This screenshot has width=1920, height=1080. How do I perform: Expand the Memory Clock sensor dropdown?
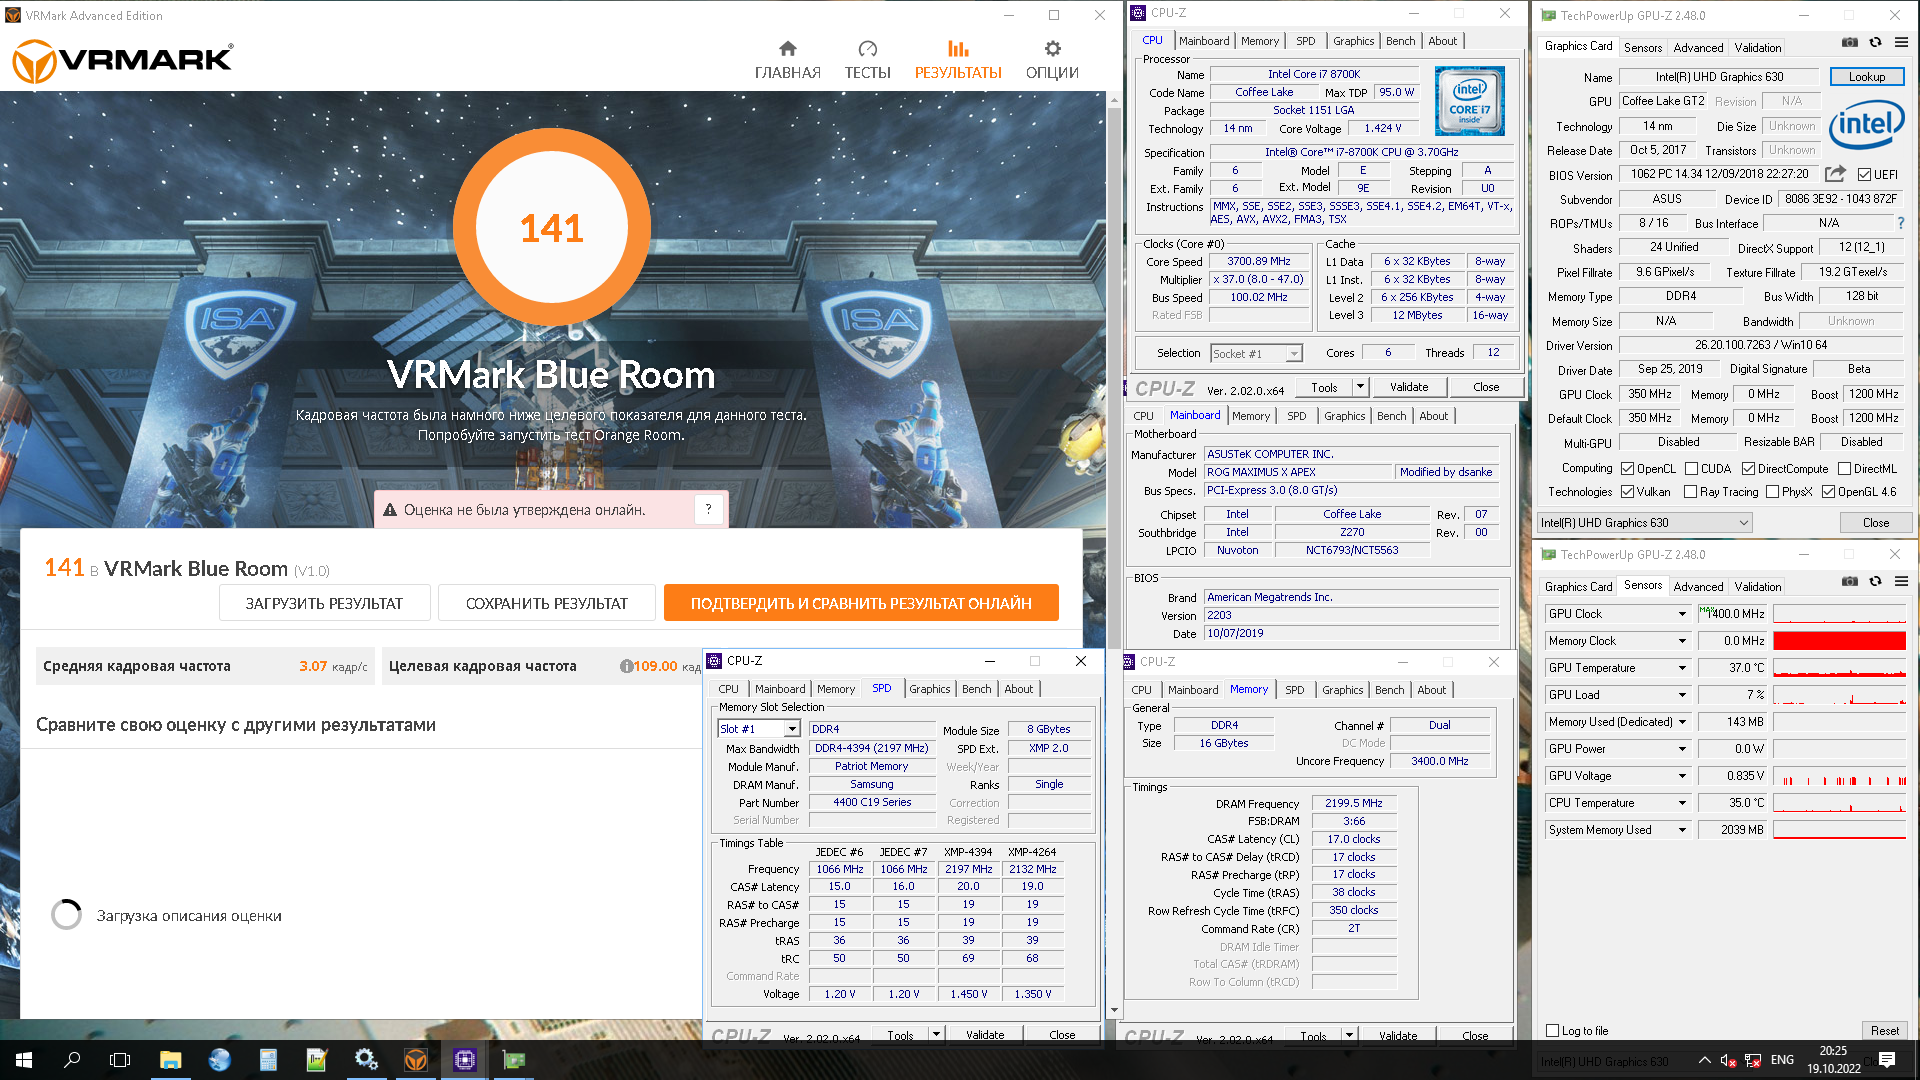[1682, 641]
